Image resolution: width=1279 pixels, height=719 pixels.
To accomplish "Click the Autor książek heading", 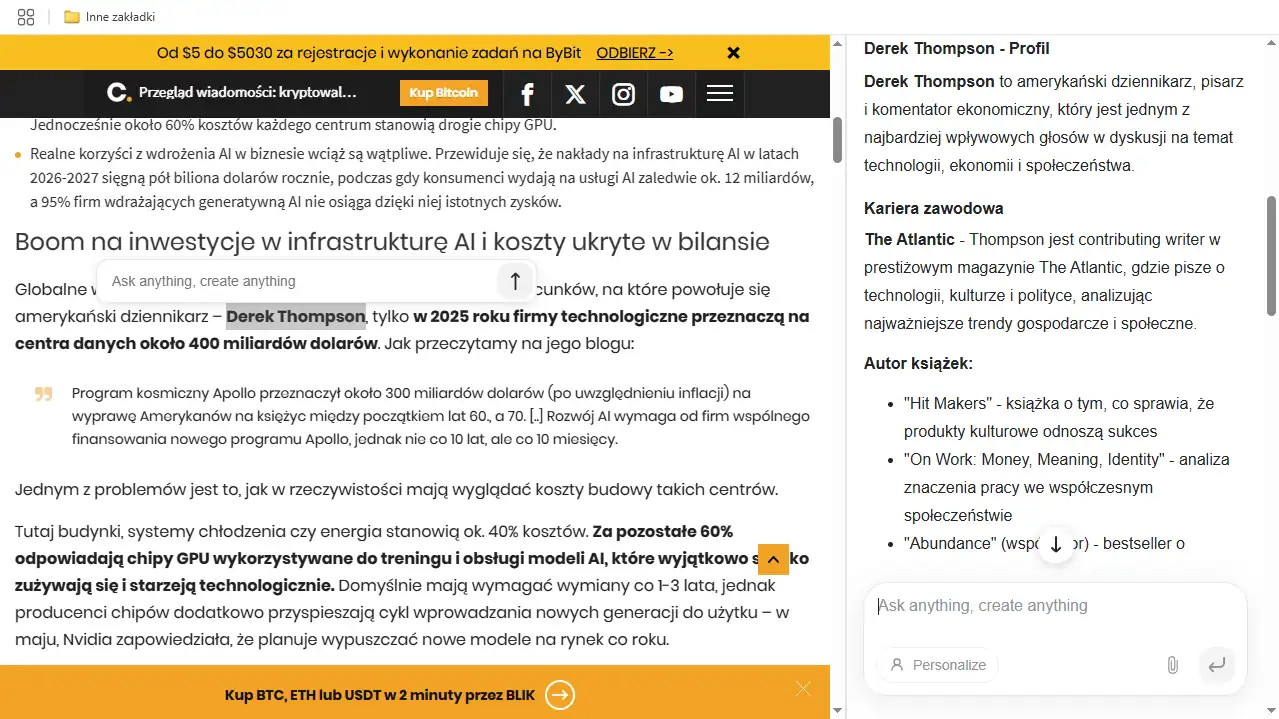I will coord(918,364).
